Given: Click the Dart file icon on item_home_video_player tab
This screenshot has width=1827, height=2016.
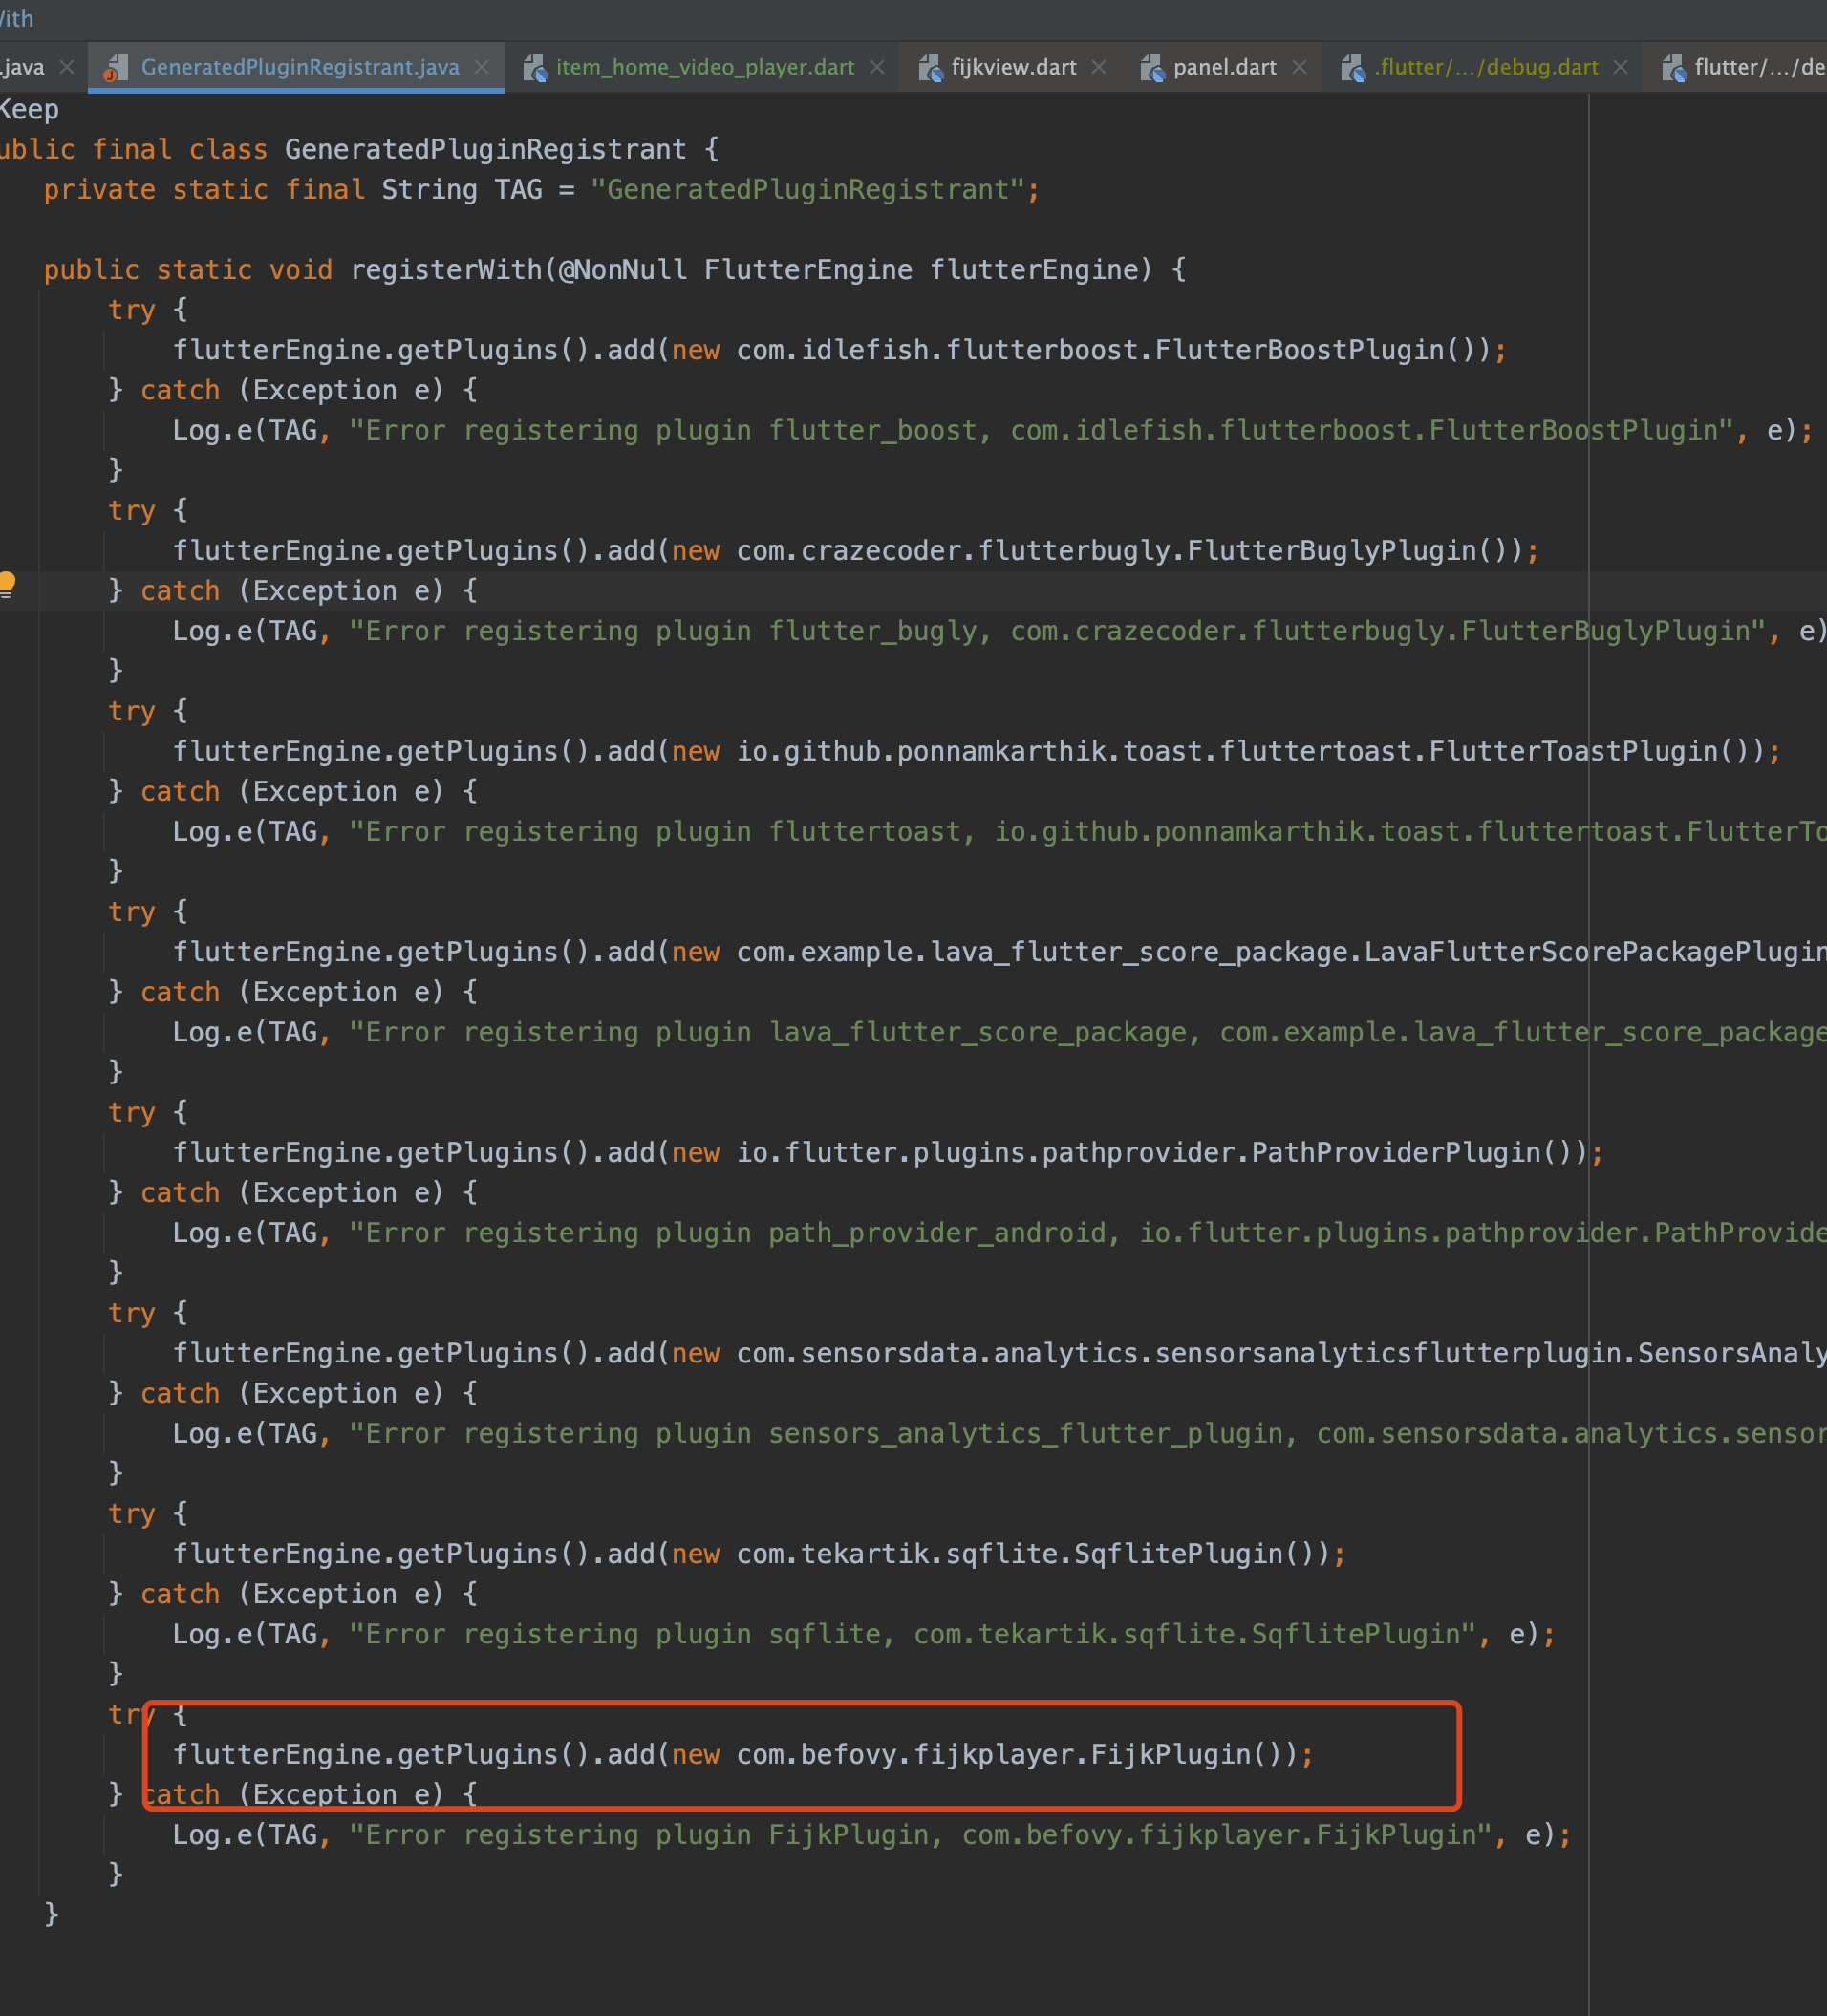Looking at the screenshot, I should (x=535, y=68).
